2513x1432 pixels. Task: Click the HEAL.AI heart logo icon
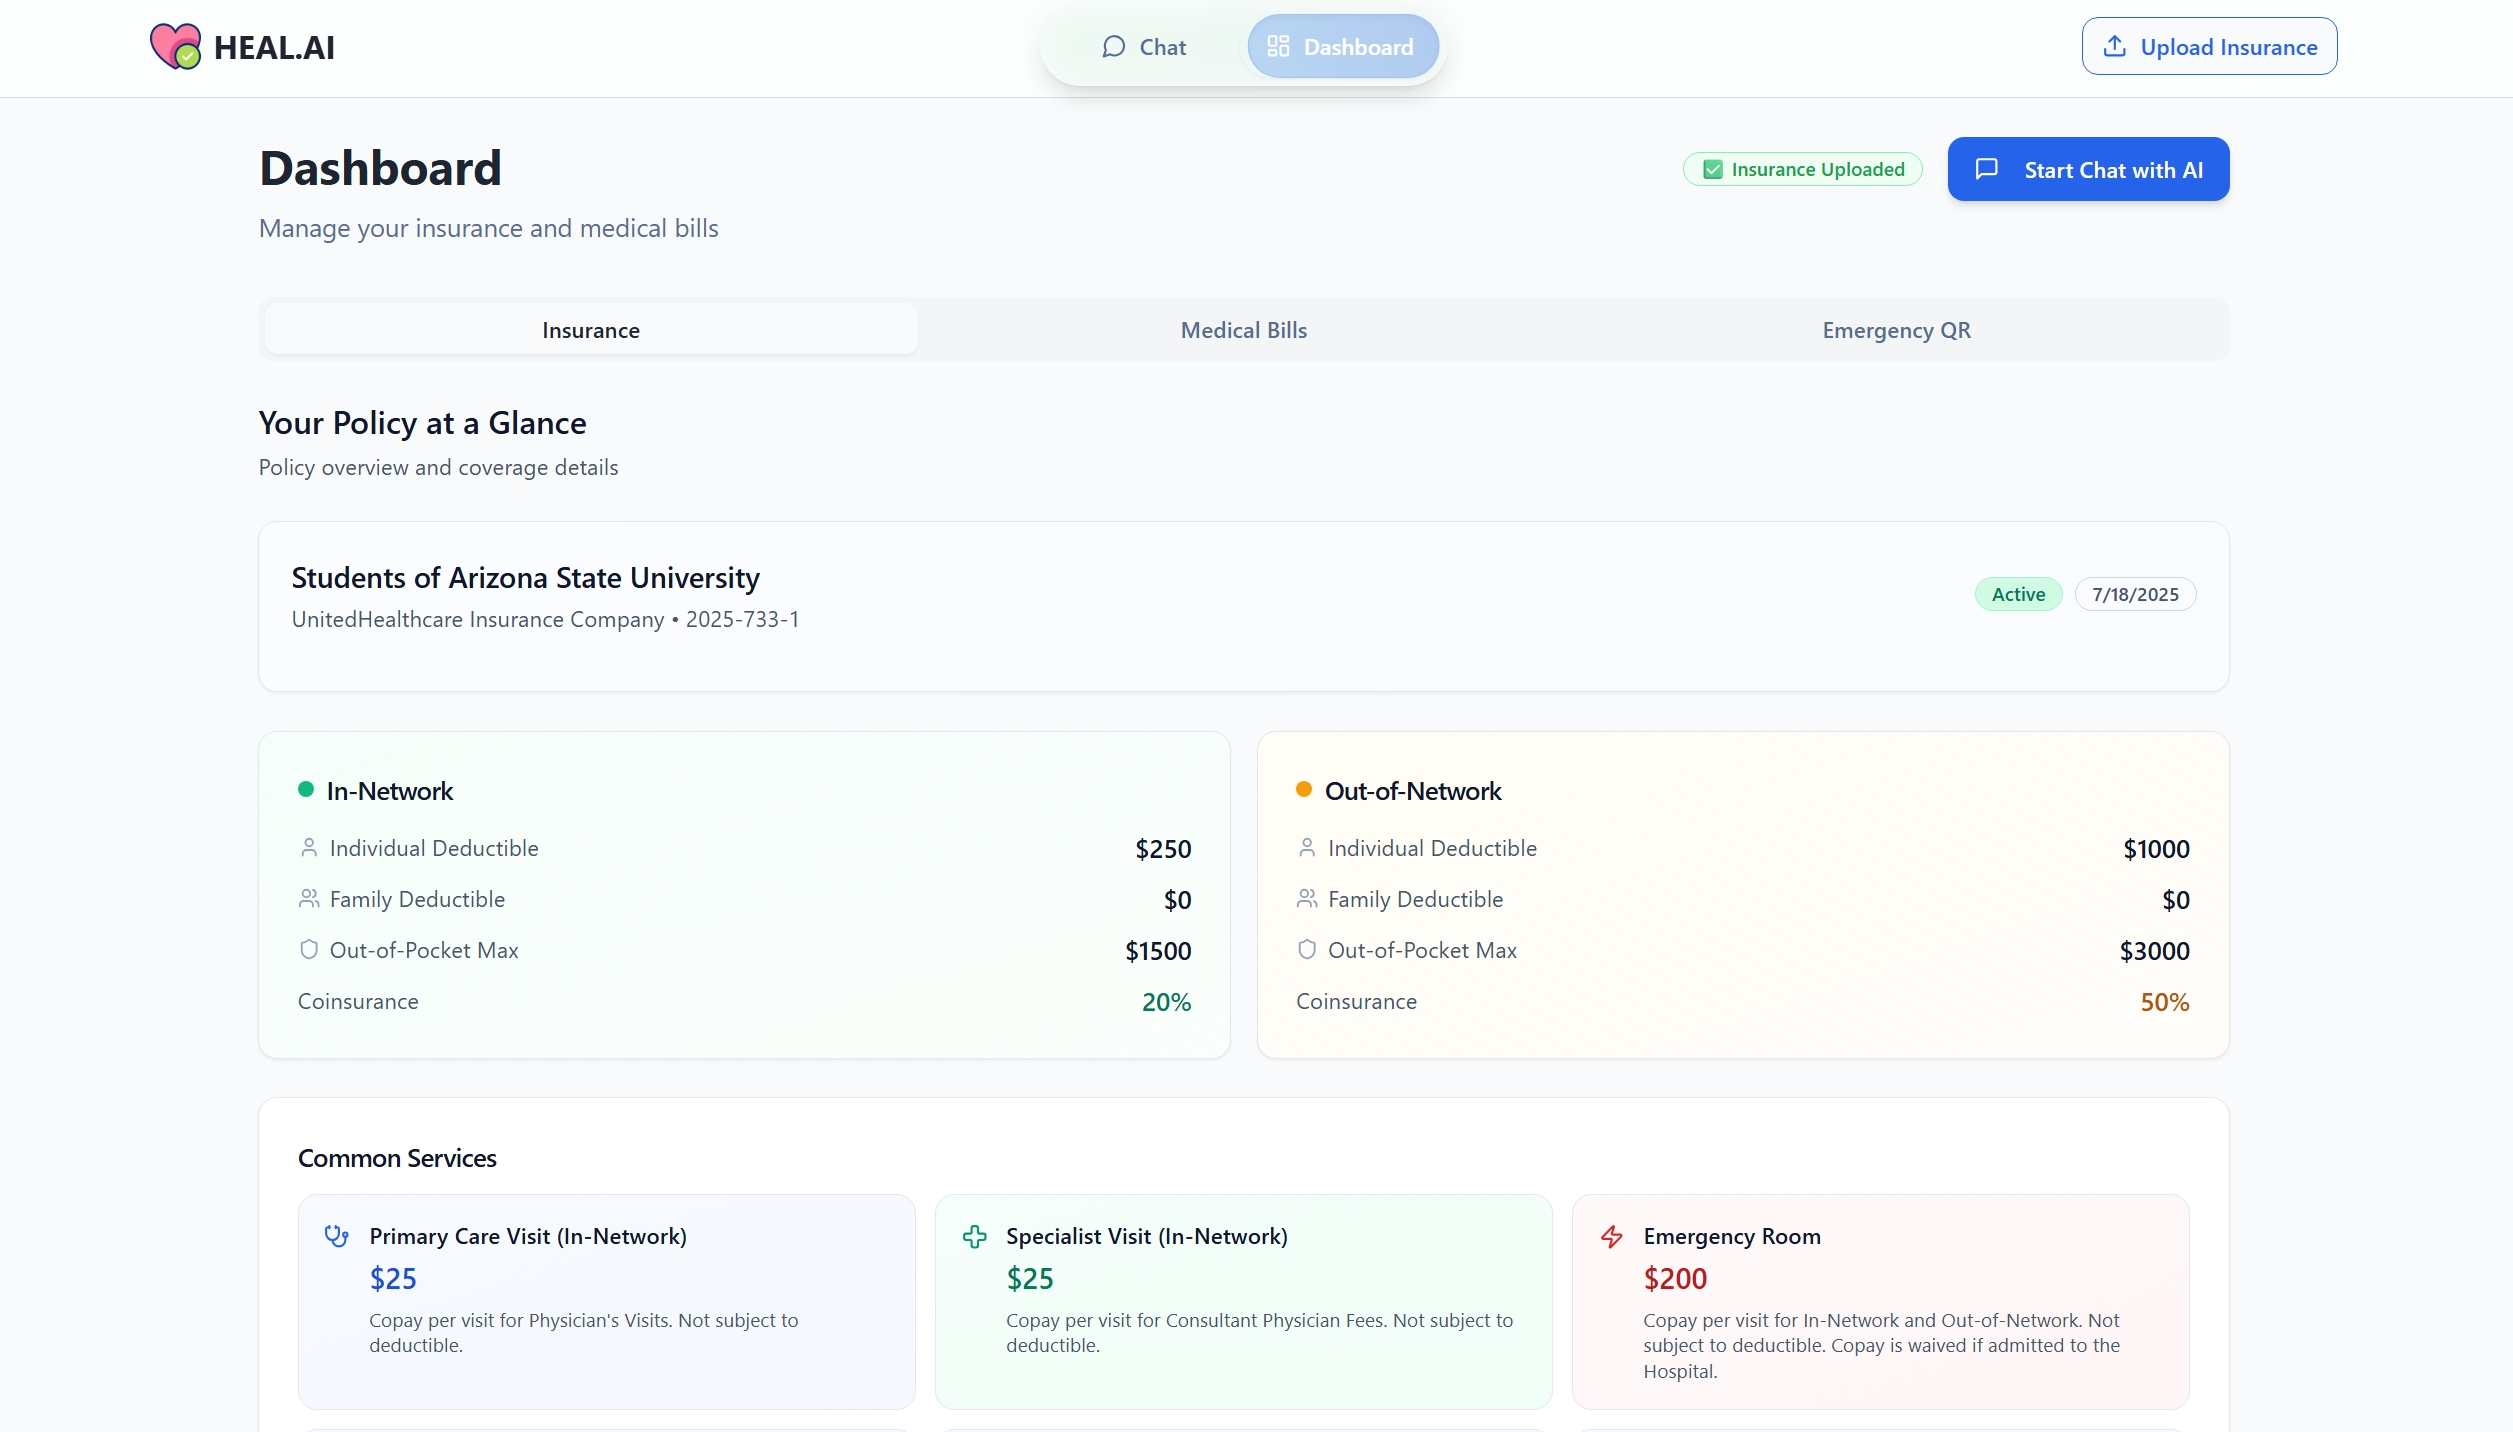click(175, 46)
